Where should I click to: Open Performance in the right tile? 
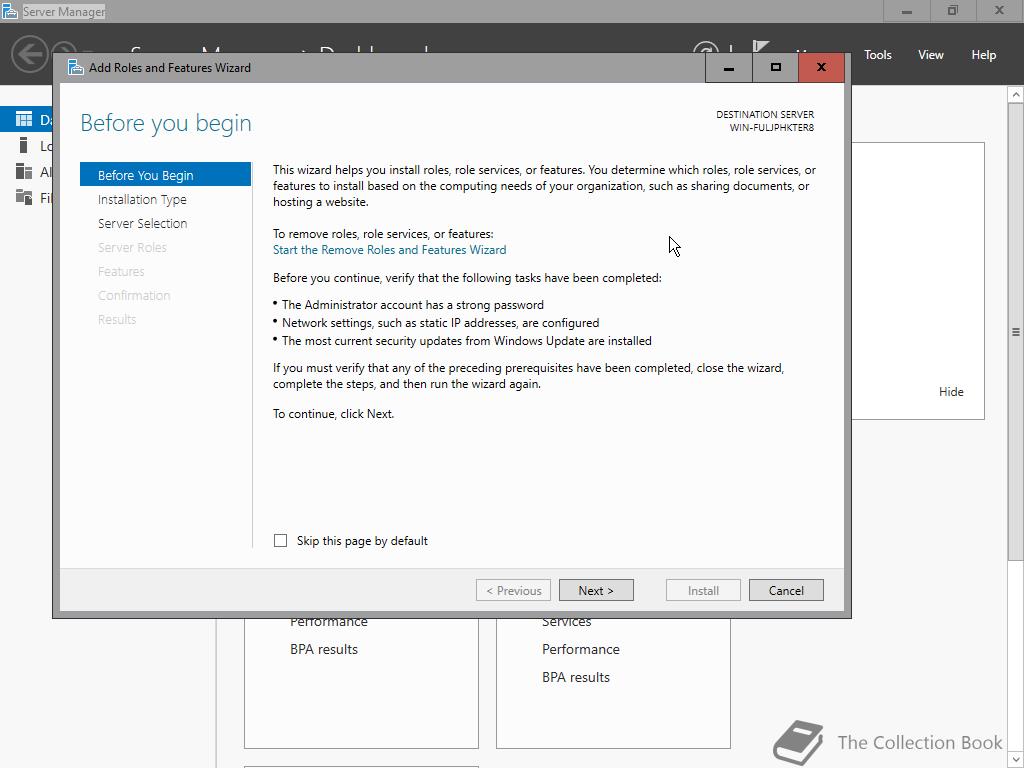point(581,649)
